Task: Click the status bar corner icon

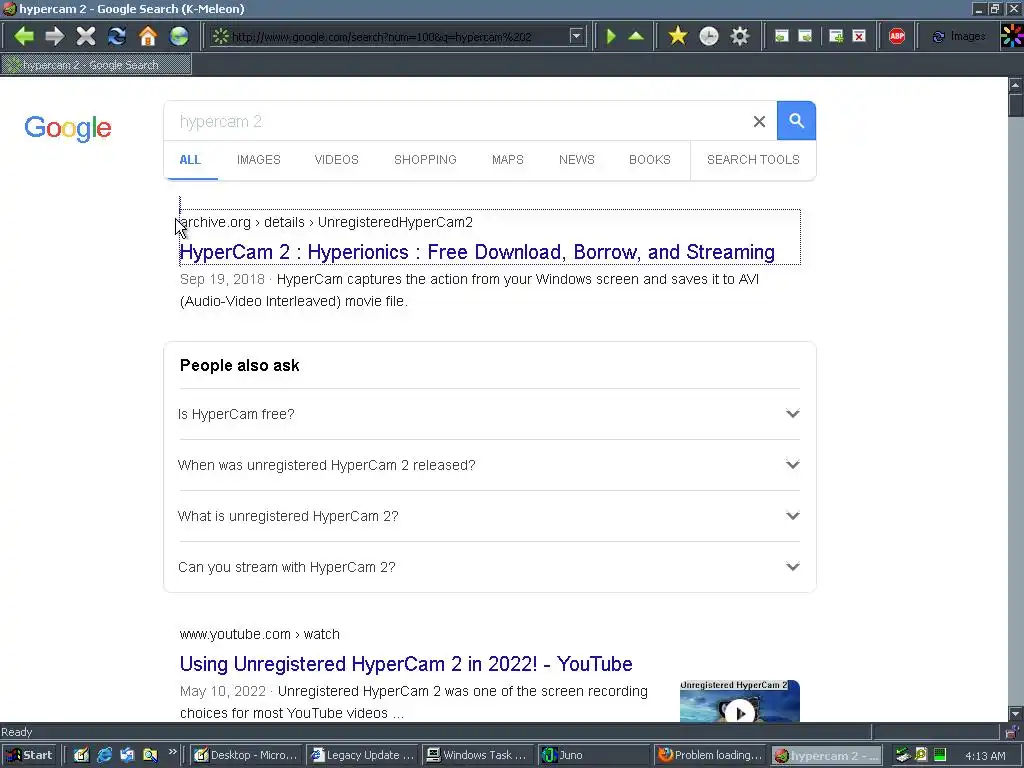Action: [1011, 732]
